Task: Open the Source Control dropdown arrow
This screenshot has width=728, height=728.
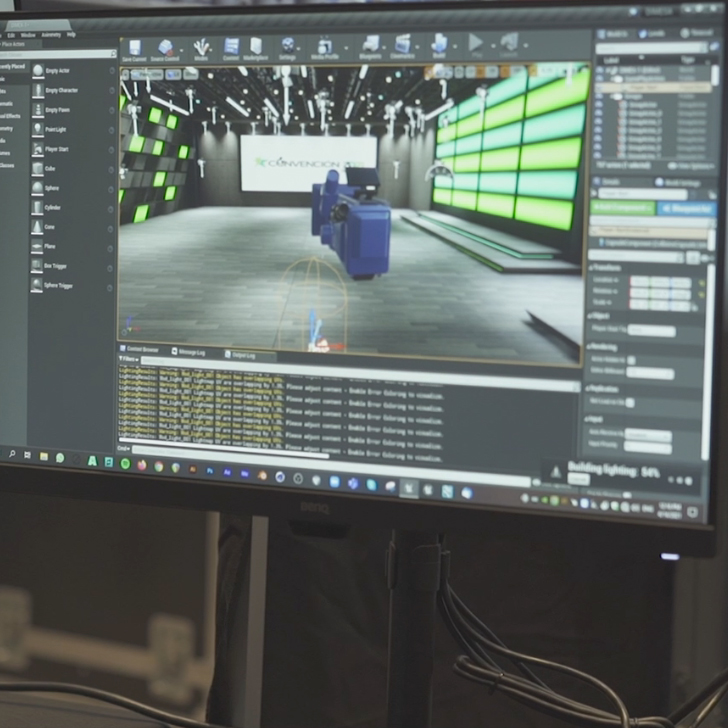Action: (182, 49)
